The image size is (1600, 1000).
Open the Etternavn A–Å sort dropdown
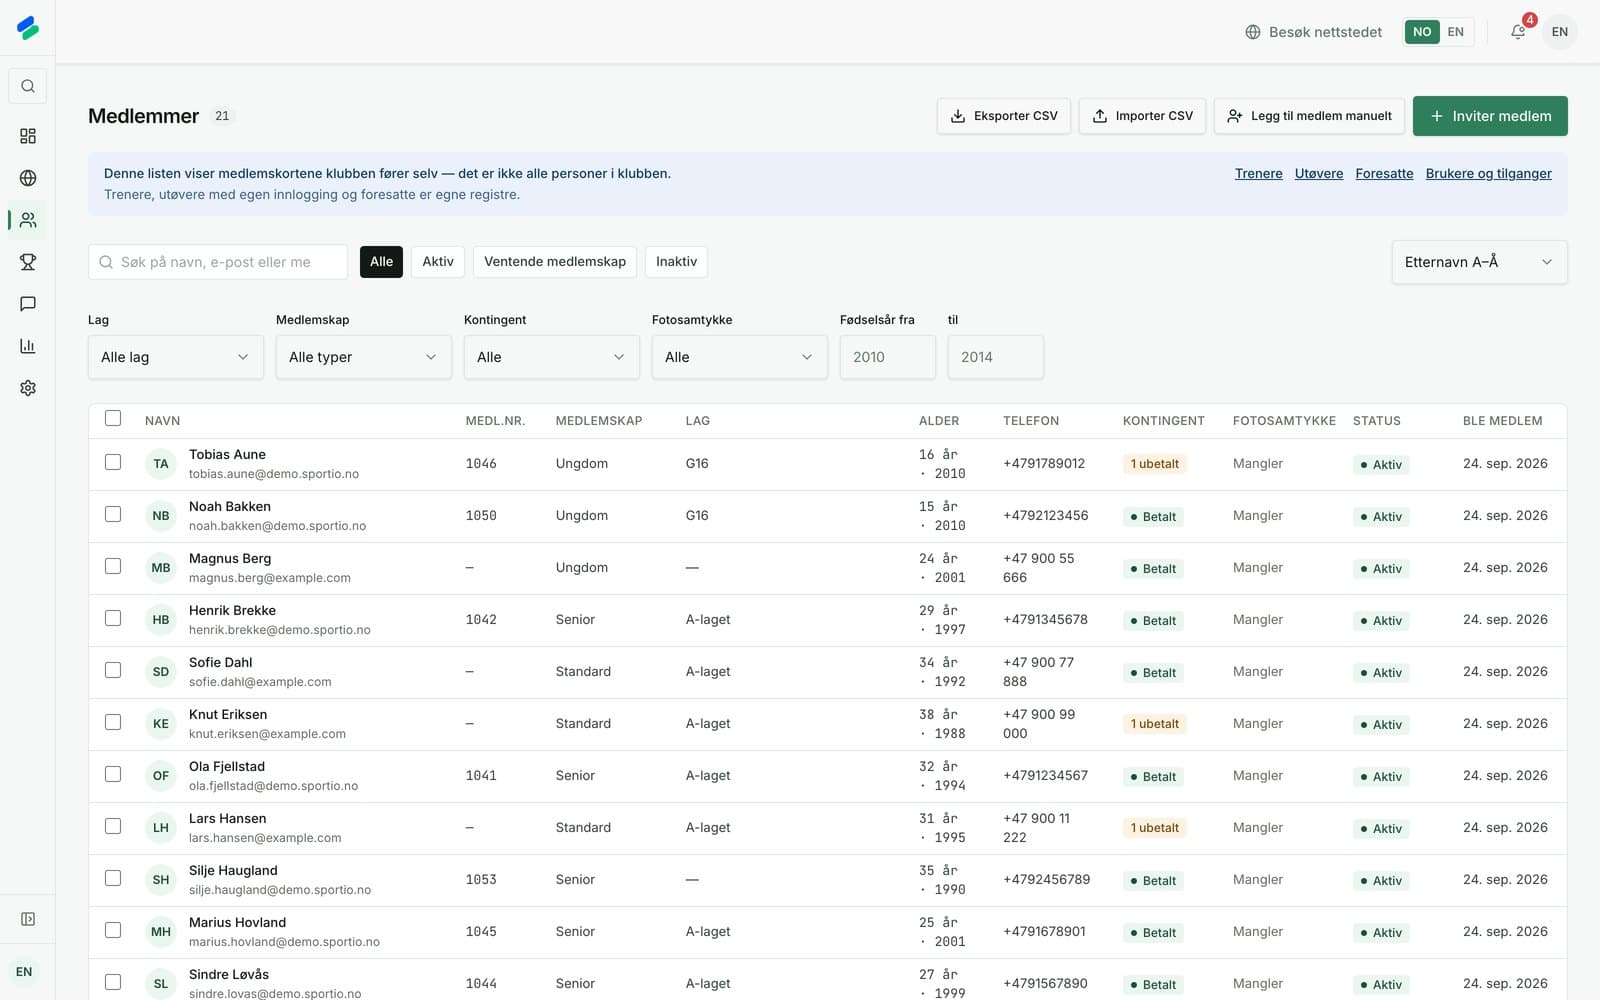tap(1479, 262)
